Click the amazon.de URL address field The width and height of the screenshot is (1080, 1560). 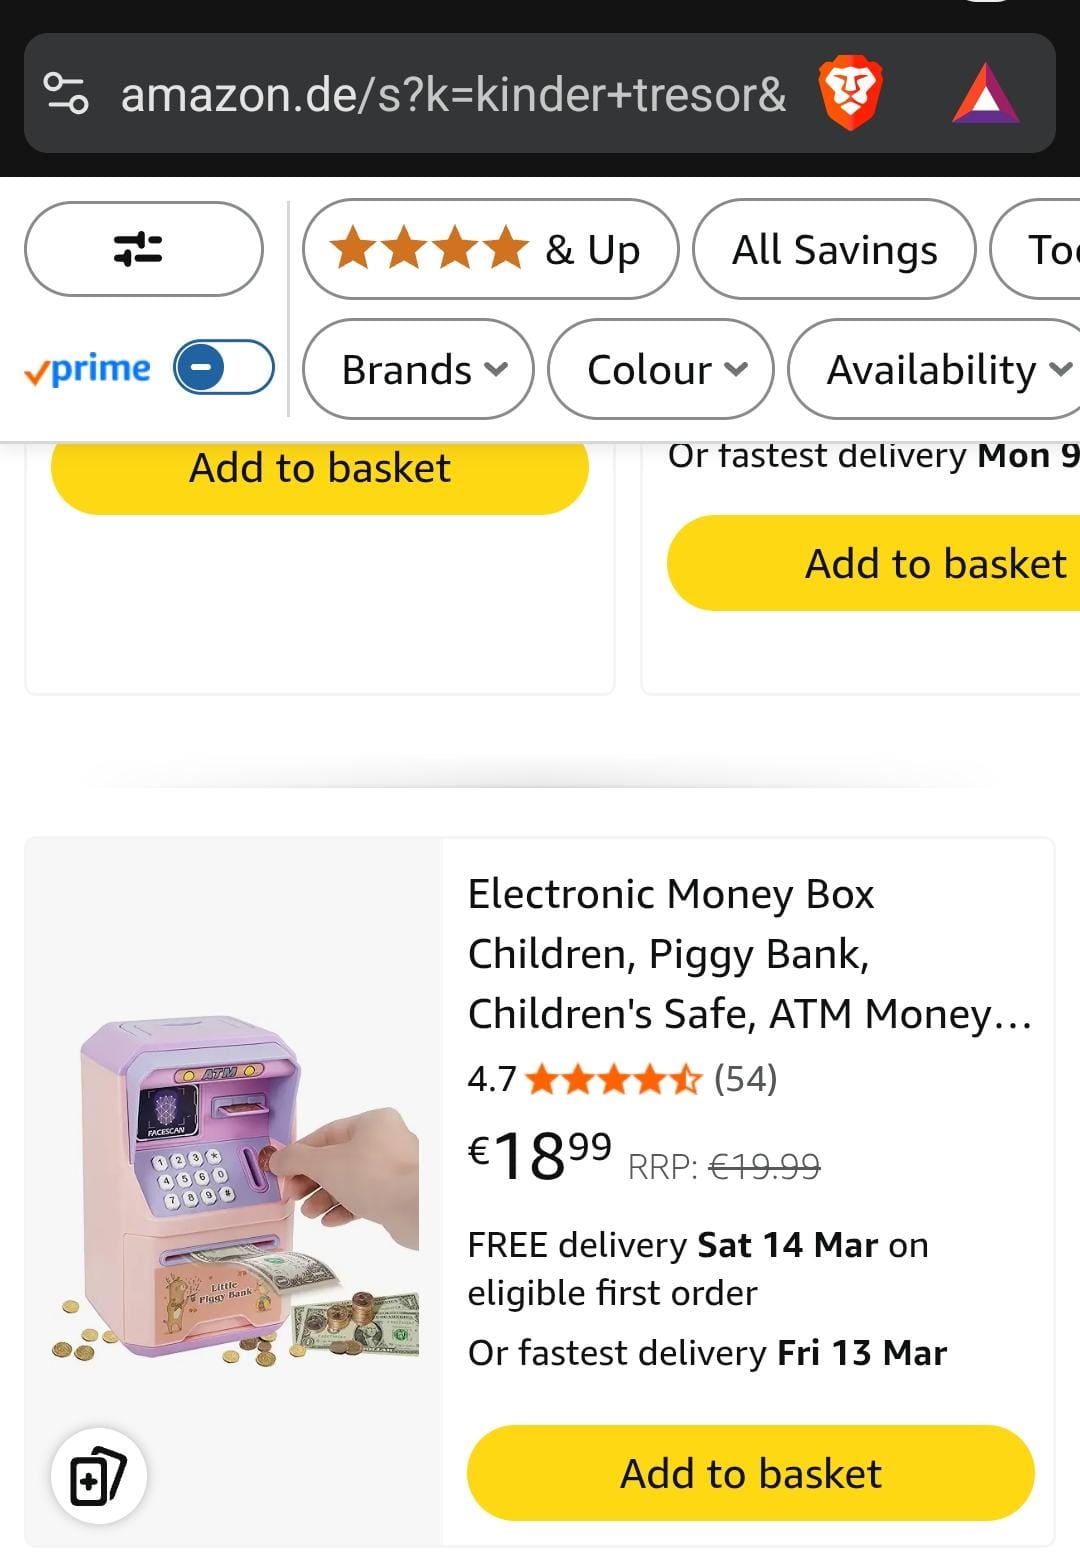click(x=453, y=95)
